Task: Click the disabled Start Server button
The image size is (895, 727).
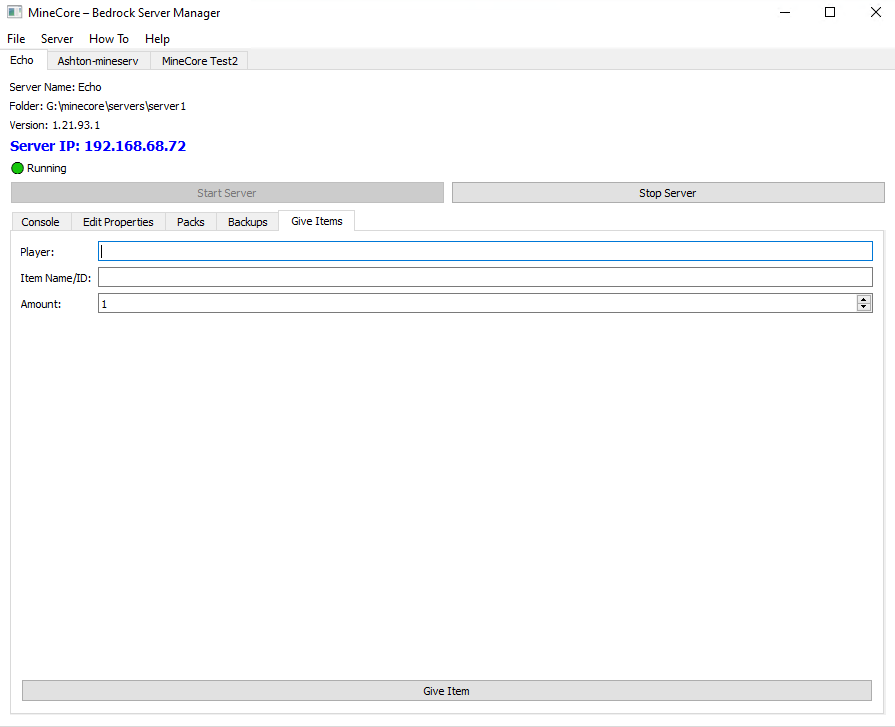Action: click(227, 193)
